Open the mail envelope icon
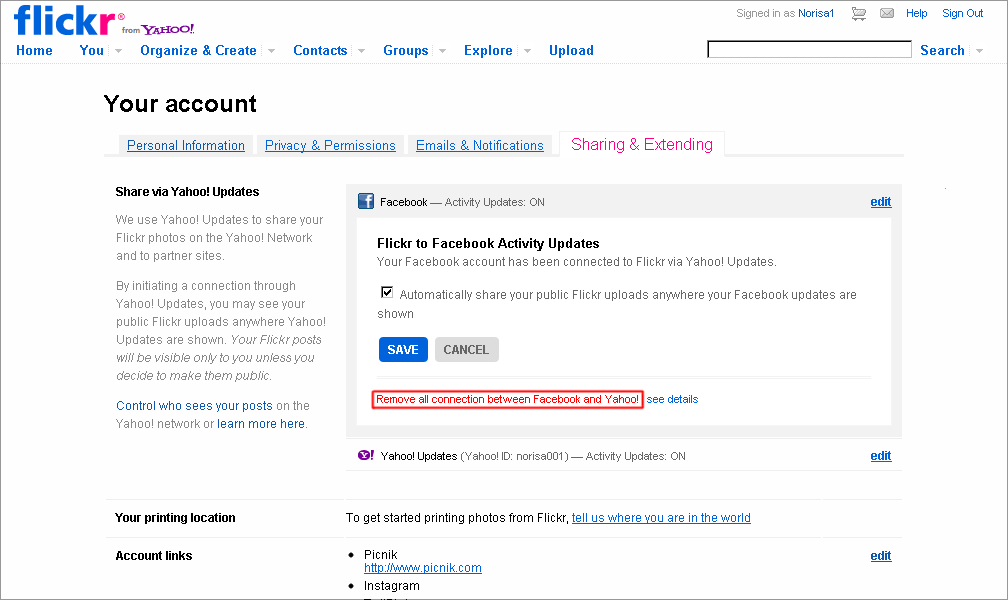 [x=886, y=13]
